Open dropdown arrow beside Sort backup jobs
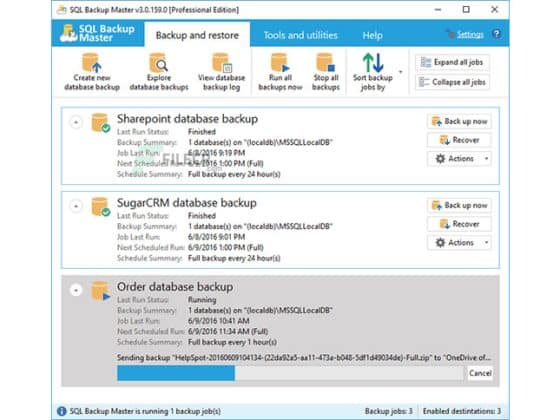The height and width of the screenshot is (420, 560). point(401,72)
